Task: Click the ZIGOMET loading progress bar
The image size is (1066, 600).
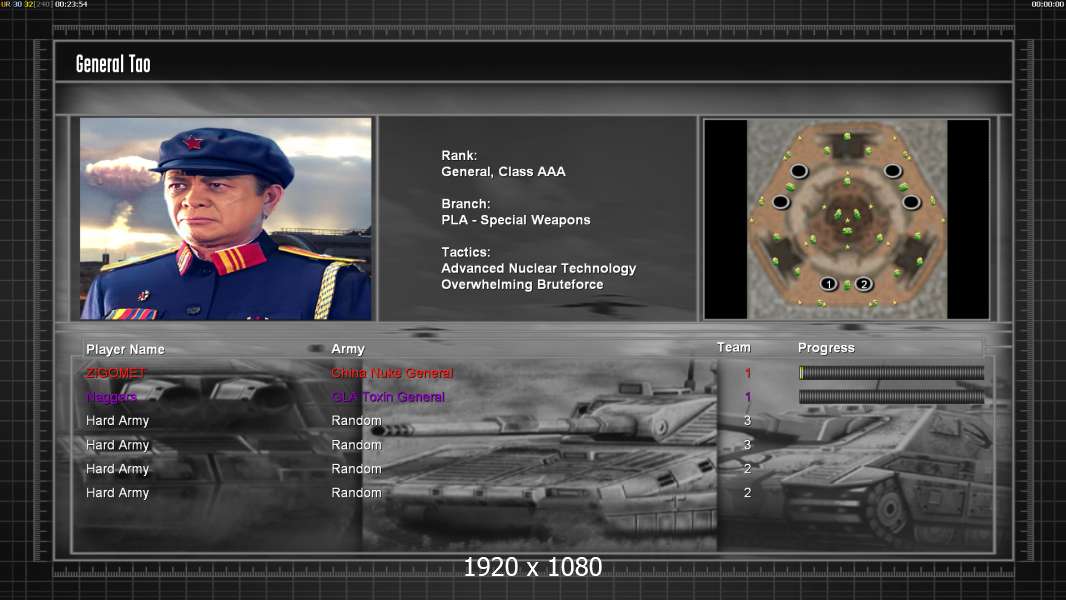Action: (891, 372)
